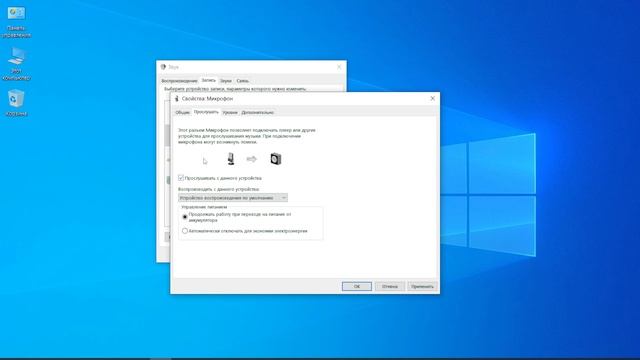This screenshot has width=640, height=360.
Task: Switch to the Levels tab in Microphone Properties
Action: pos(230,112)
